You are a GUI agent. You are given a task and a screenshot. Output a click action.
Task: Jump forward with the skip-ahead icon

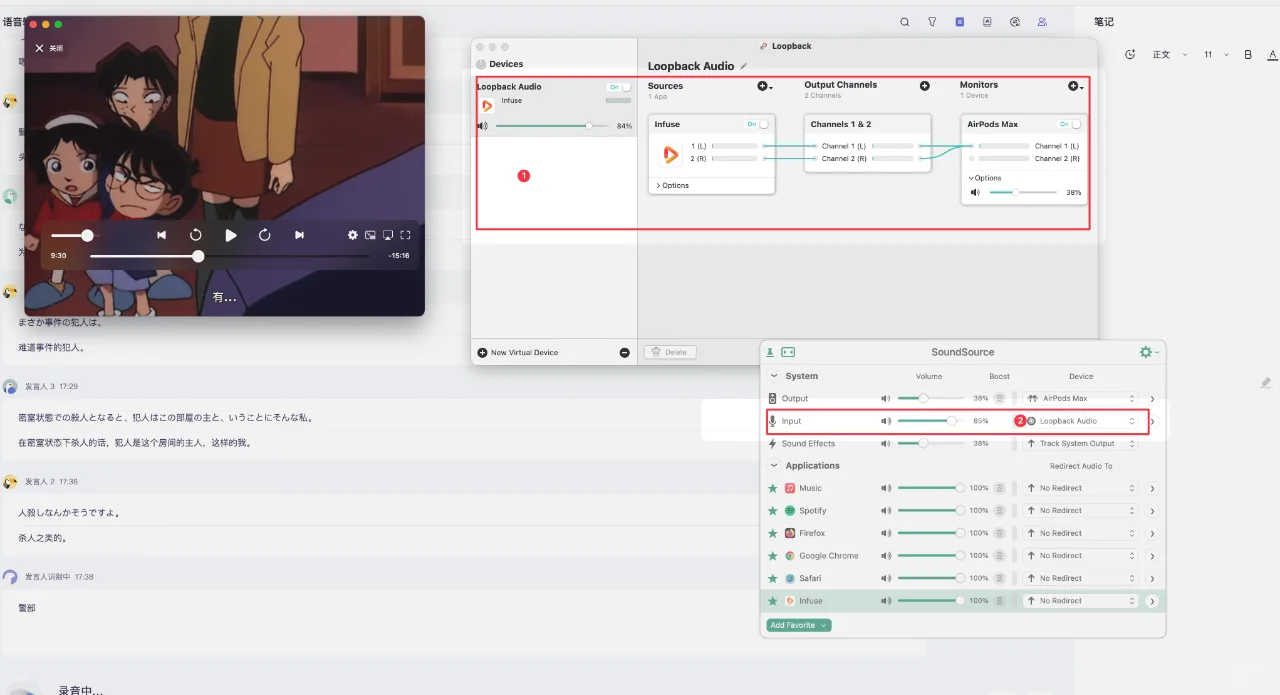coord(265,235)
